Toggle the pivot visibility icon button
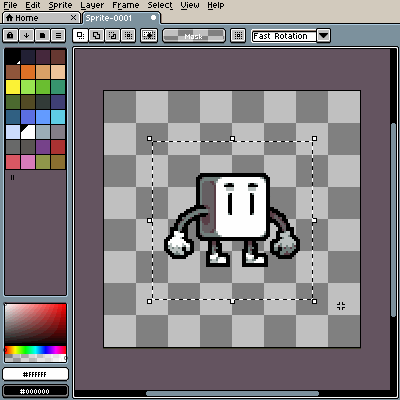 coord(238,35)
